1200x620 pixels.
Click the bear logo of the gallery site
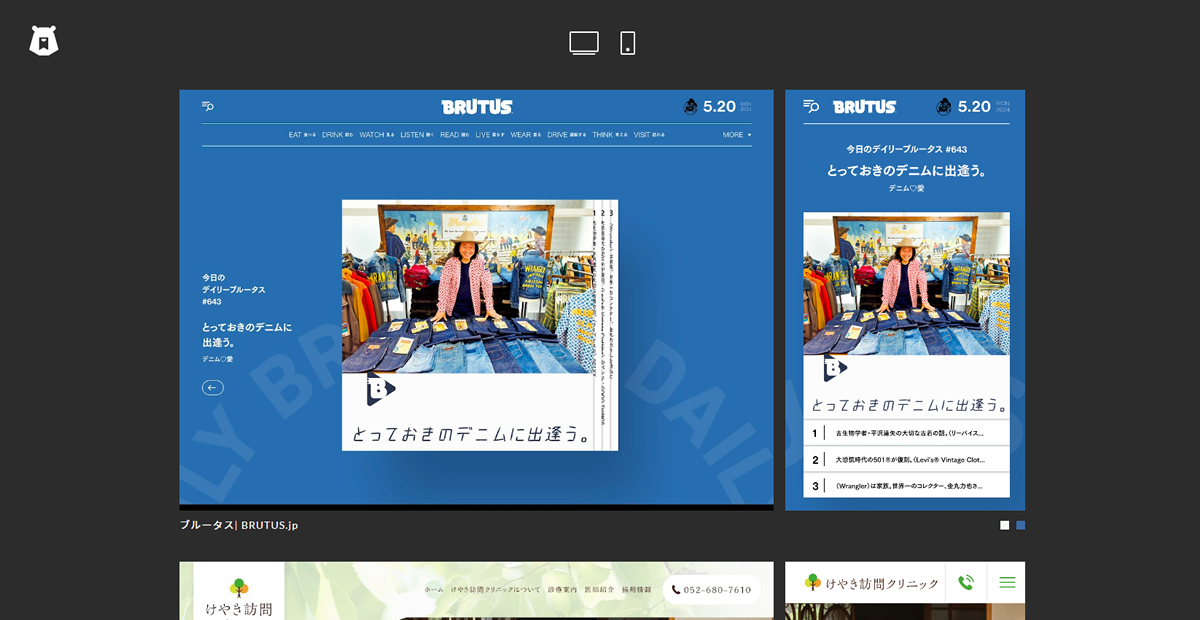click(x=44, y=41)
